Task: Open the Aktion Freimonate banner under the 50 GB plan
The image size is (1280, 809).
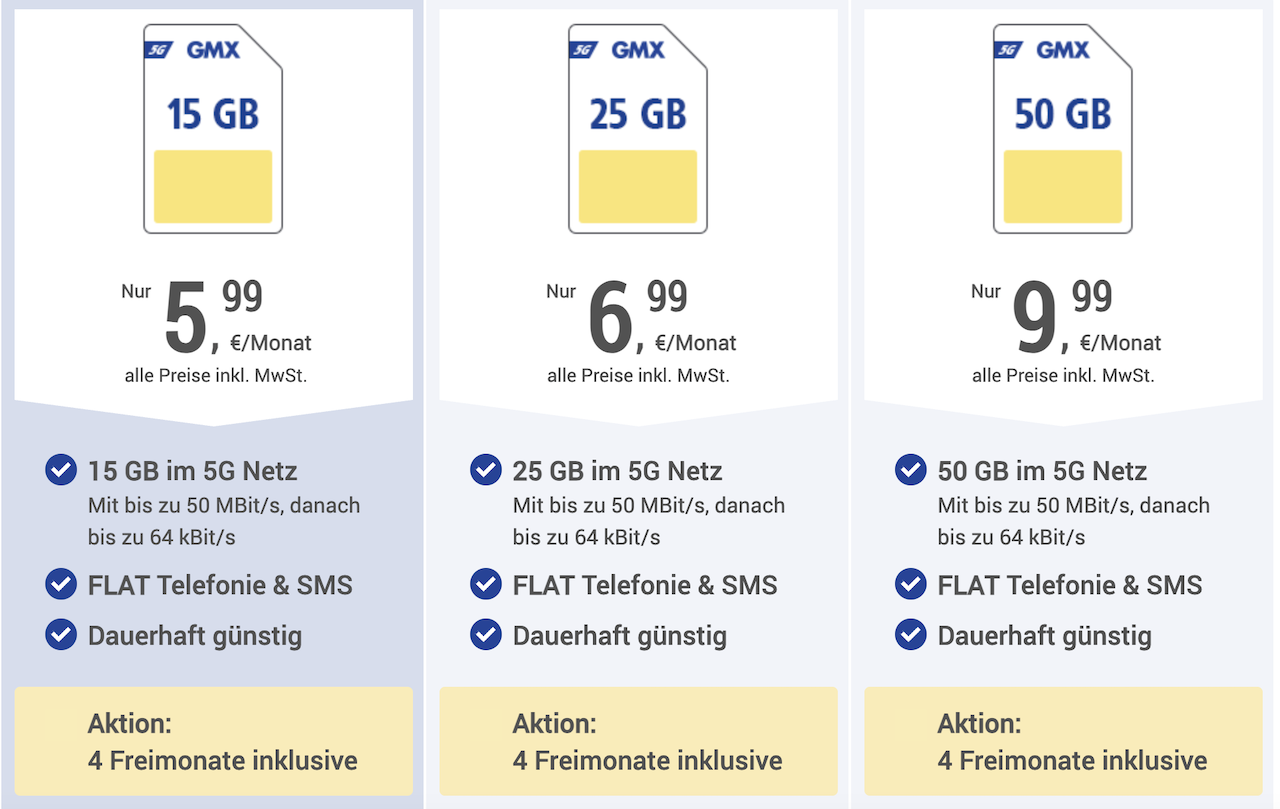Action: point(1063,741)
